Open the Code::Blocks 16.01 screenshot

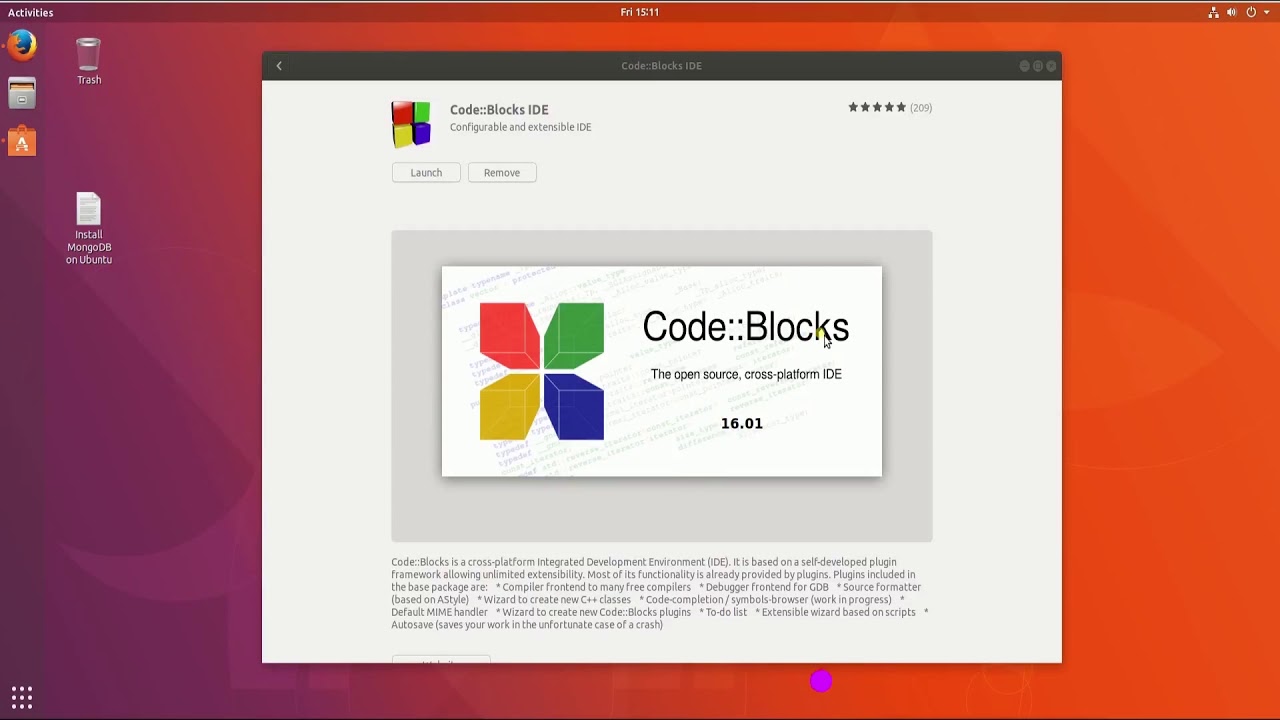point(662,371)
